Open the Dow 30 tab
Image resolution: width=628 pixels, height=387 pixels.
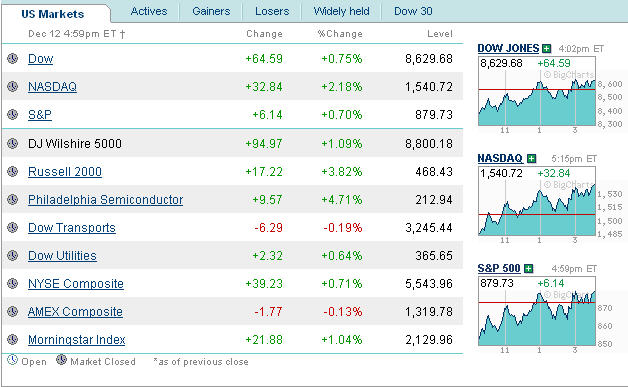tap(413, 11)
